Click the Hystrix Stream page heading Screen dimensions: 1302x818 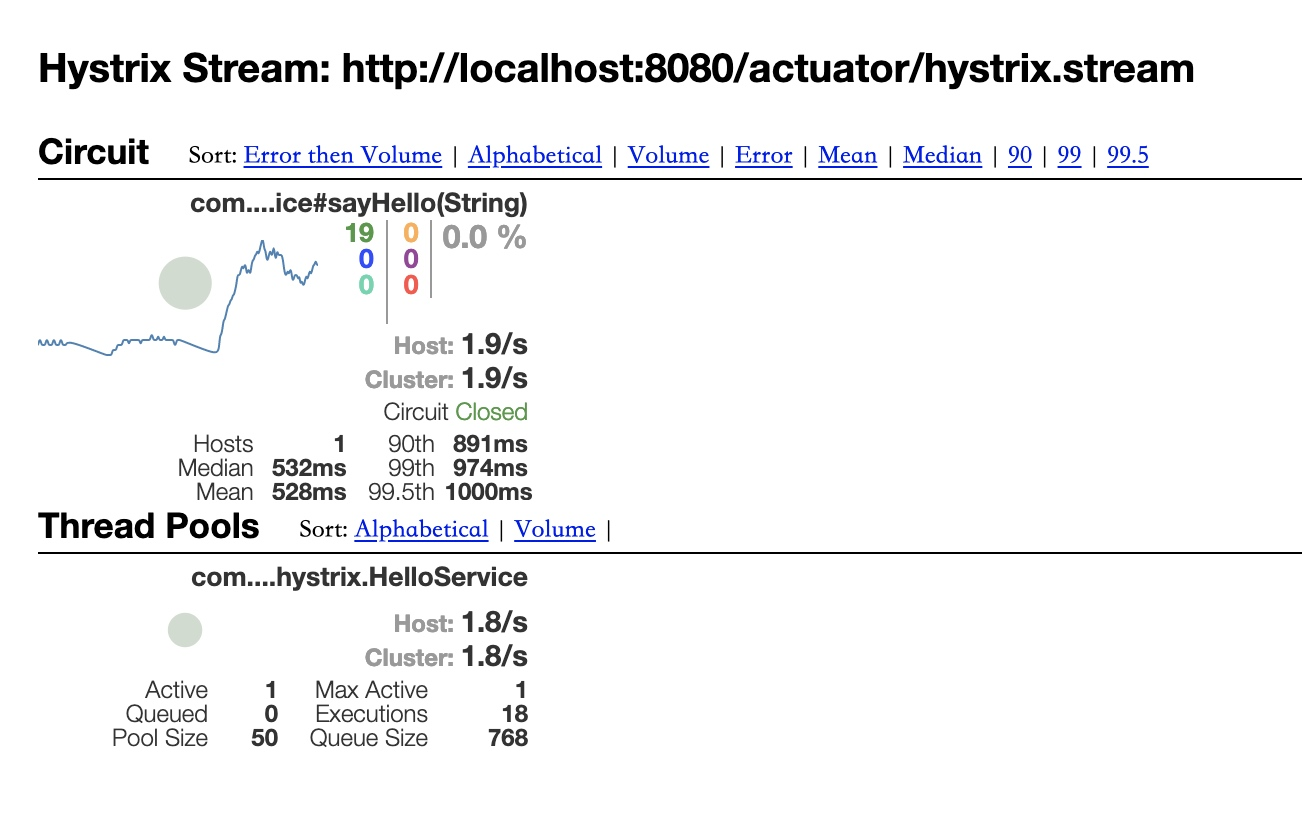point(616,69)
